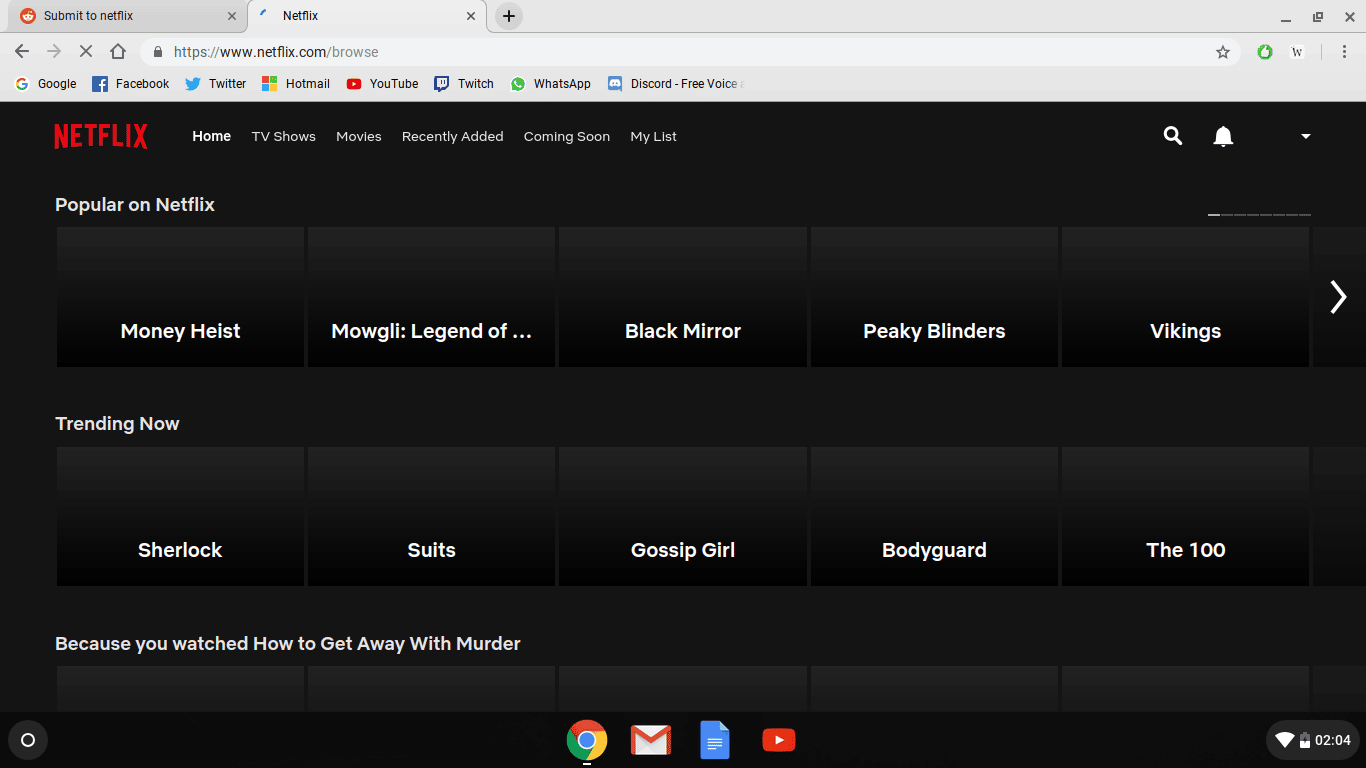The image size is (1366, 768).
Task: Select The 100 title card
Action: pyautogui.click(x=1185, y=516)
